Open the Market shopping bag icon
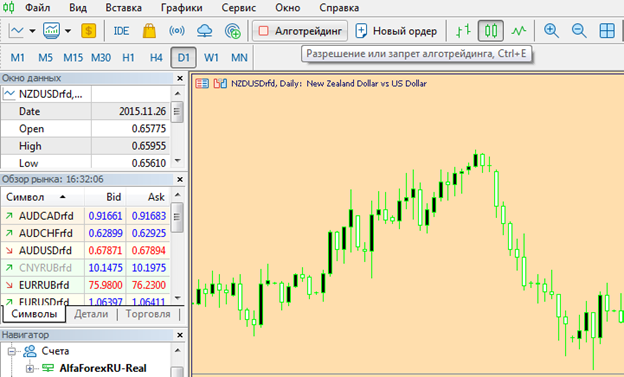 click(149, 31)
